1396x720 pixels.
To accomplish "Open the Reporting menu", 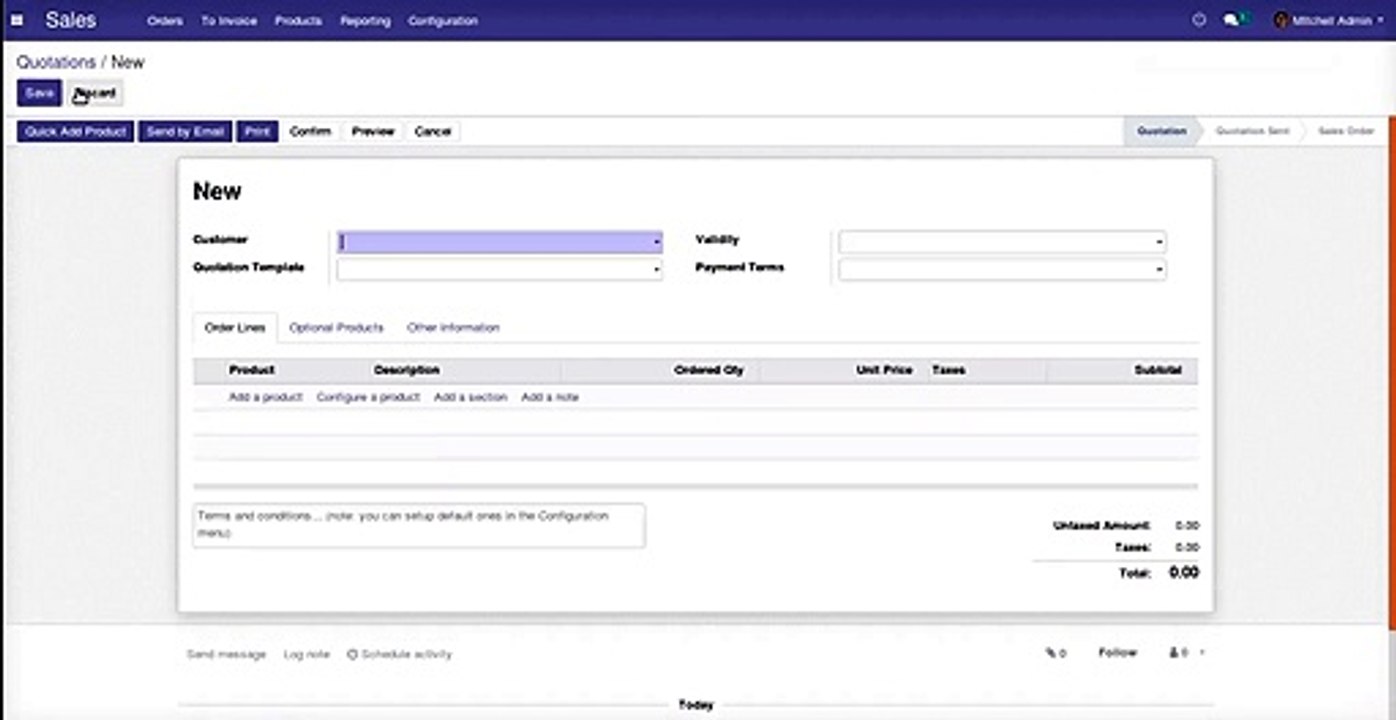I will pos(365,20).
